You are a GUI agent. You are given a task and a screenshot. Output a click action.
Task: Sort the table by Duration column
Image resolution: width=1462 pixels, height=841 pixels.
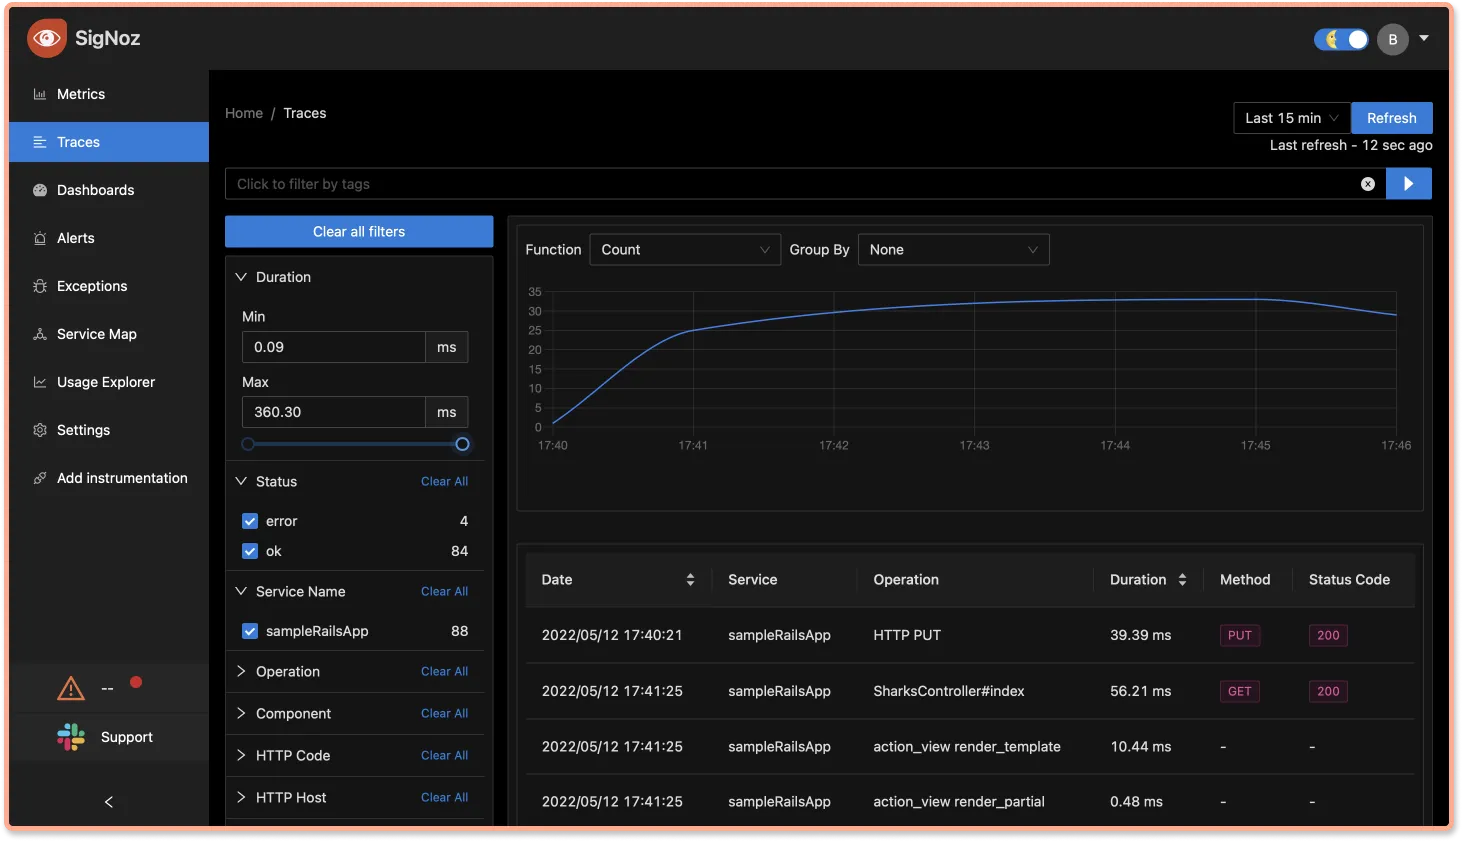(x=1182, y=580)
